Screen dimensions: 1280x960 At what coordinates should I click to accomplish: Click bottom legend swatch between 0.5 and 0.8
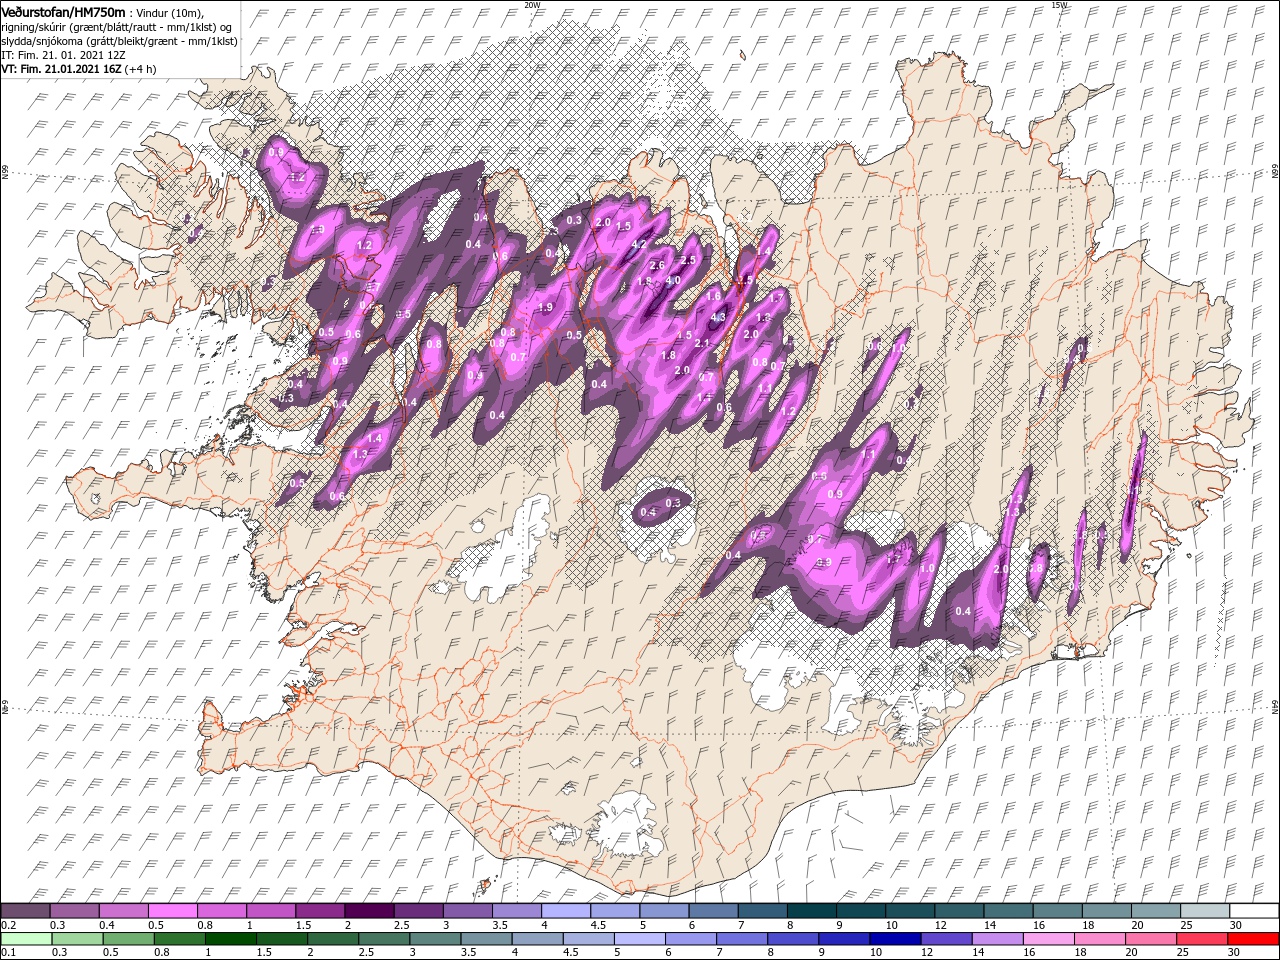[128, 938]
